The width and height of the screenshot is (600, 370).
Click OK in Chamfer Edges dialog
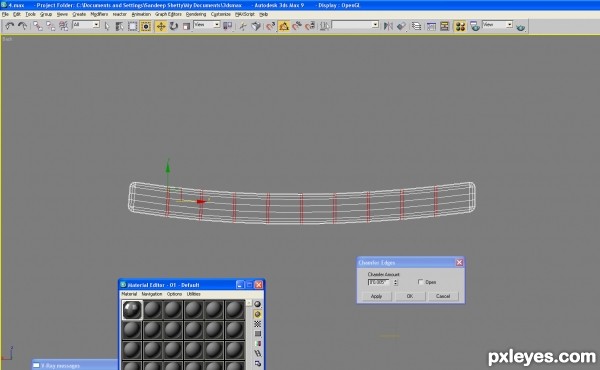(409, 296)
